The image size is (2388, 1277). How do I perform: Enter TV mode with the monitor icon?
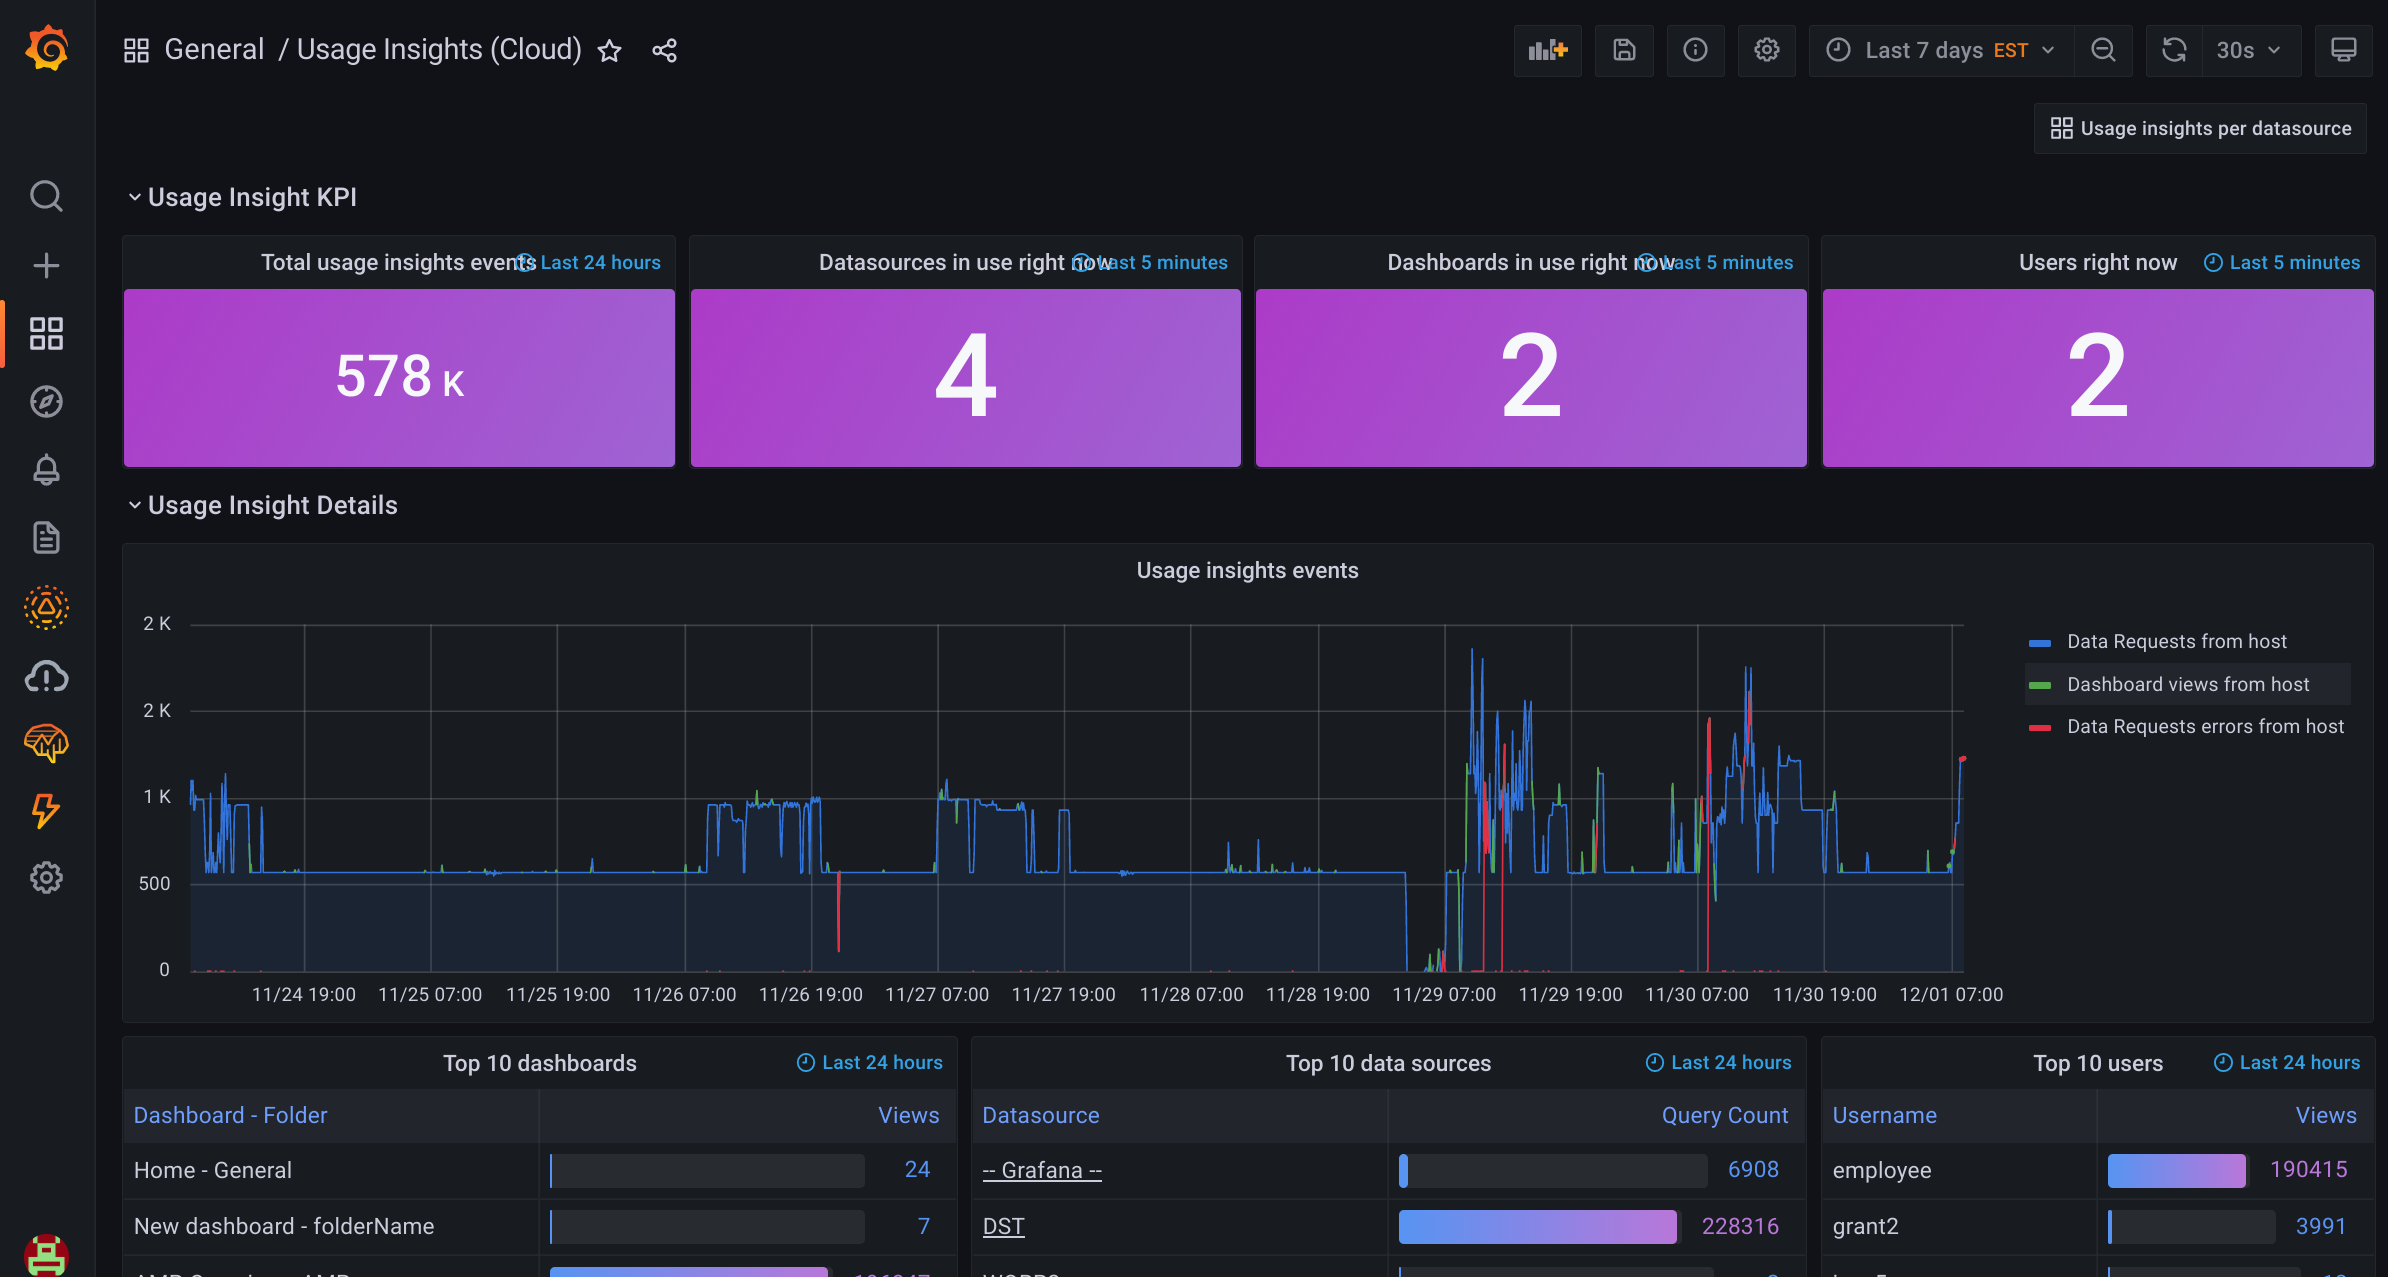[x=2344, y=50]
